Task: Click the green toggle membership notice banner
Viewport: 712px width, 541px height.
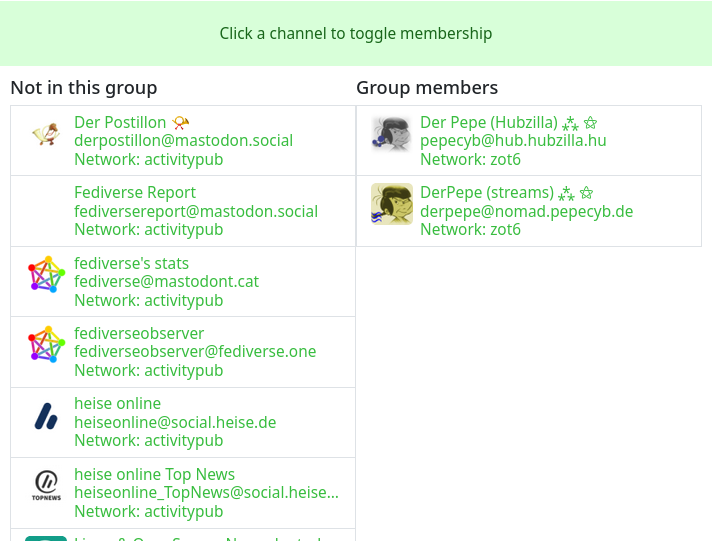Action: pos(356,33)
